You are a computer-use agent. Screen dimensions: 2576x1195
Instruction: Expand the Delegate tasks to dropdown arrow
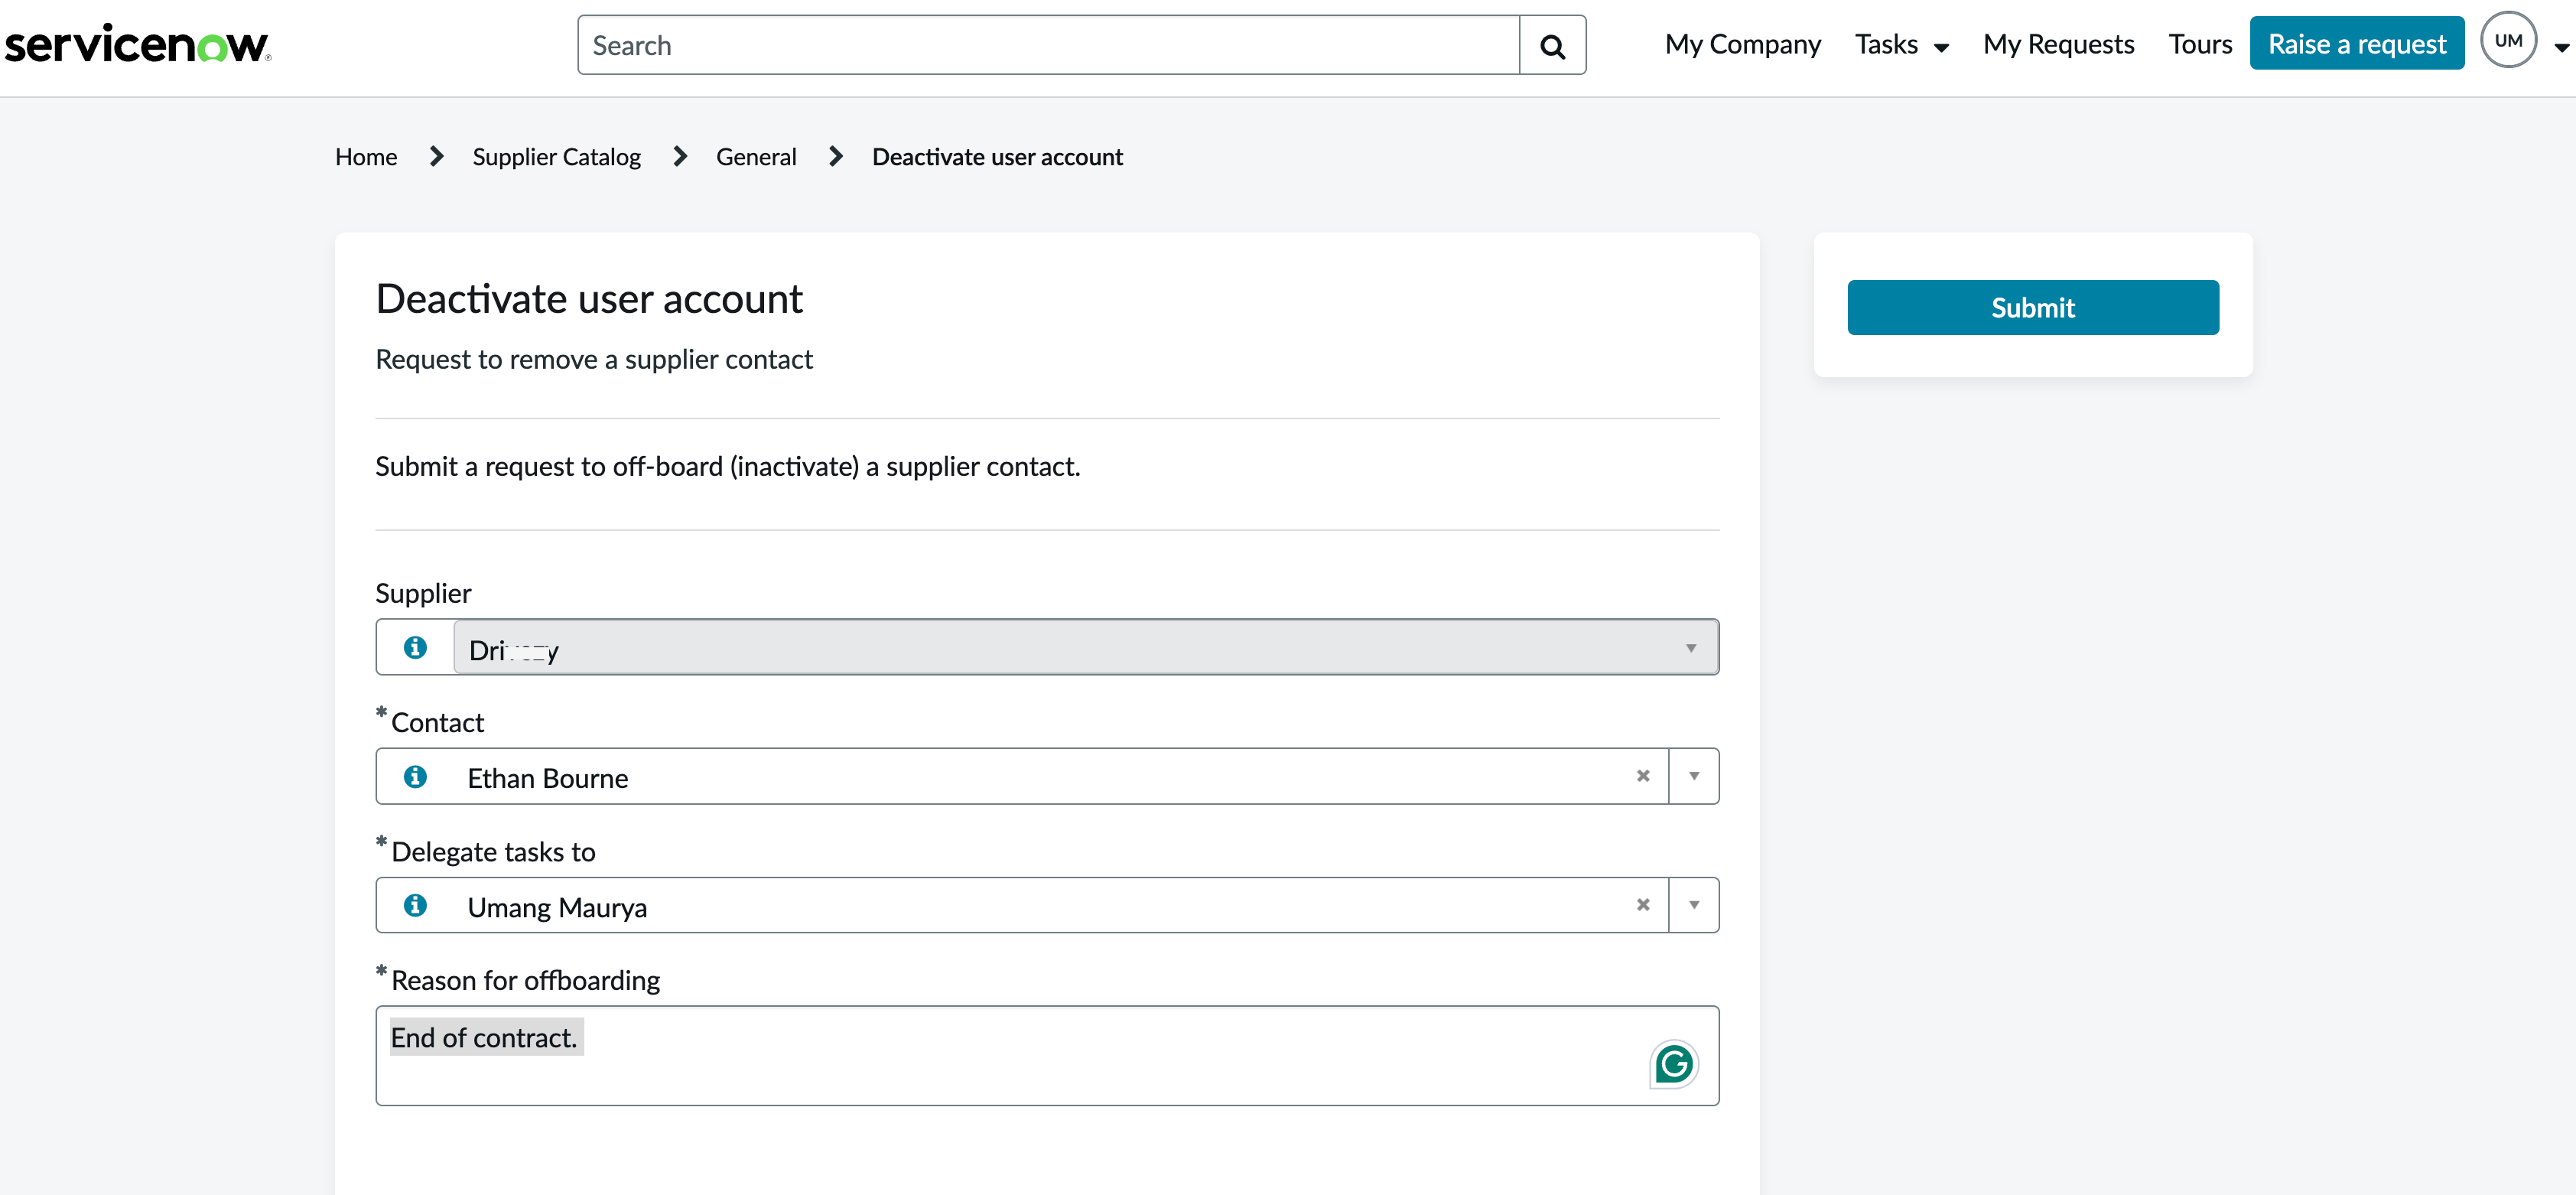(1694, 905)
